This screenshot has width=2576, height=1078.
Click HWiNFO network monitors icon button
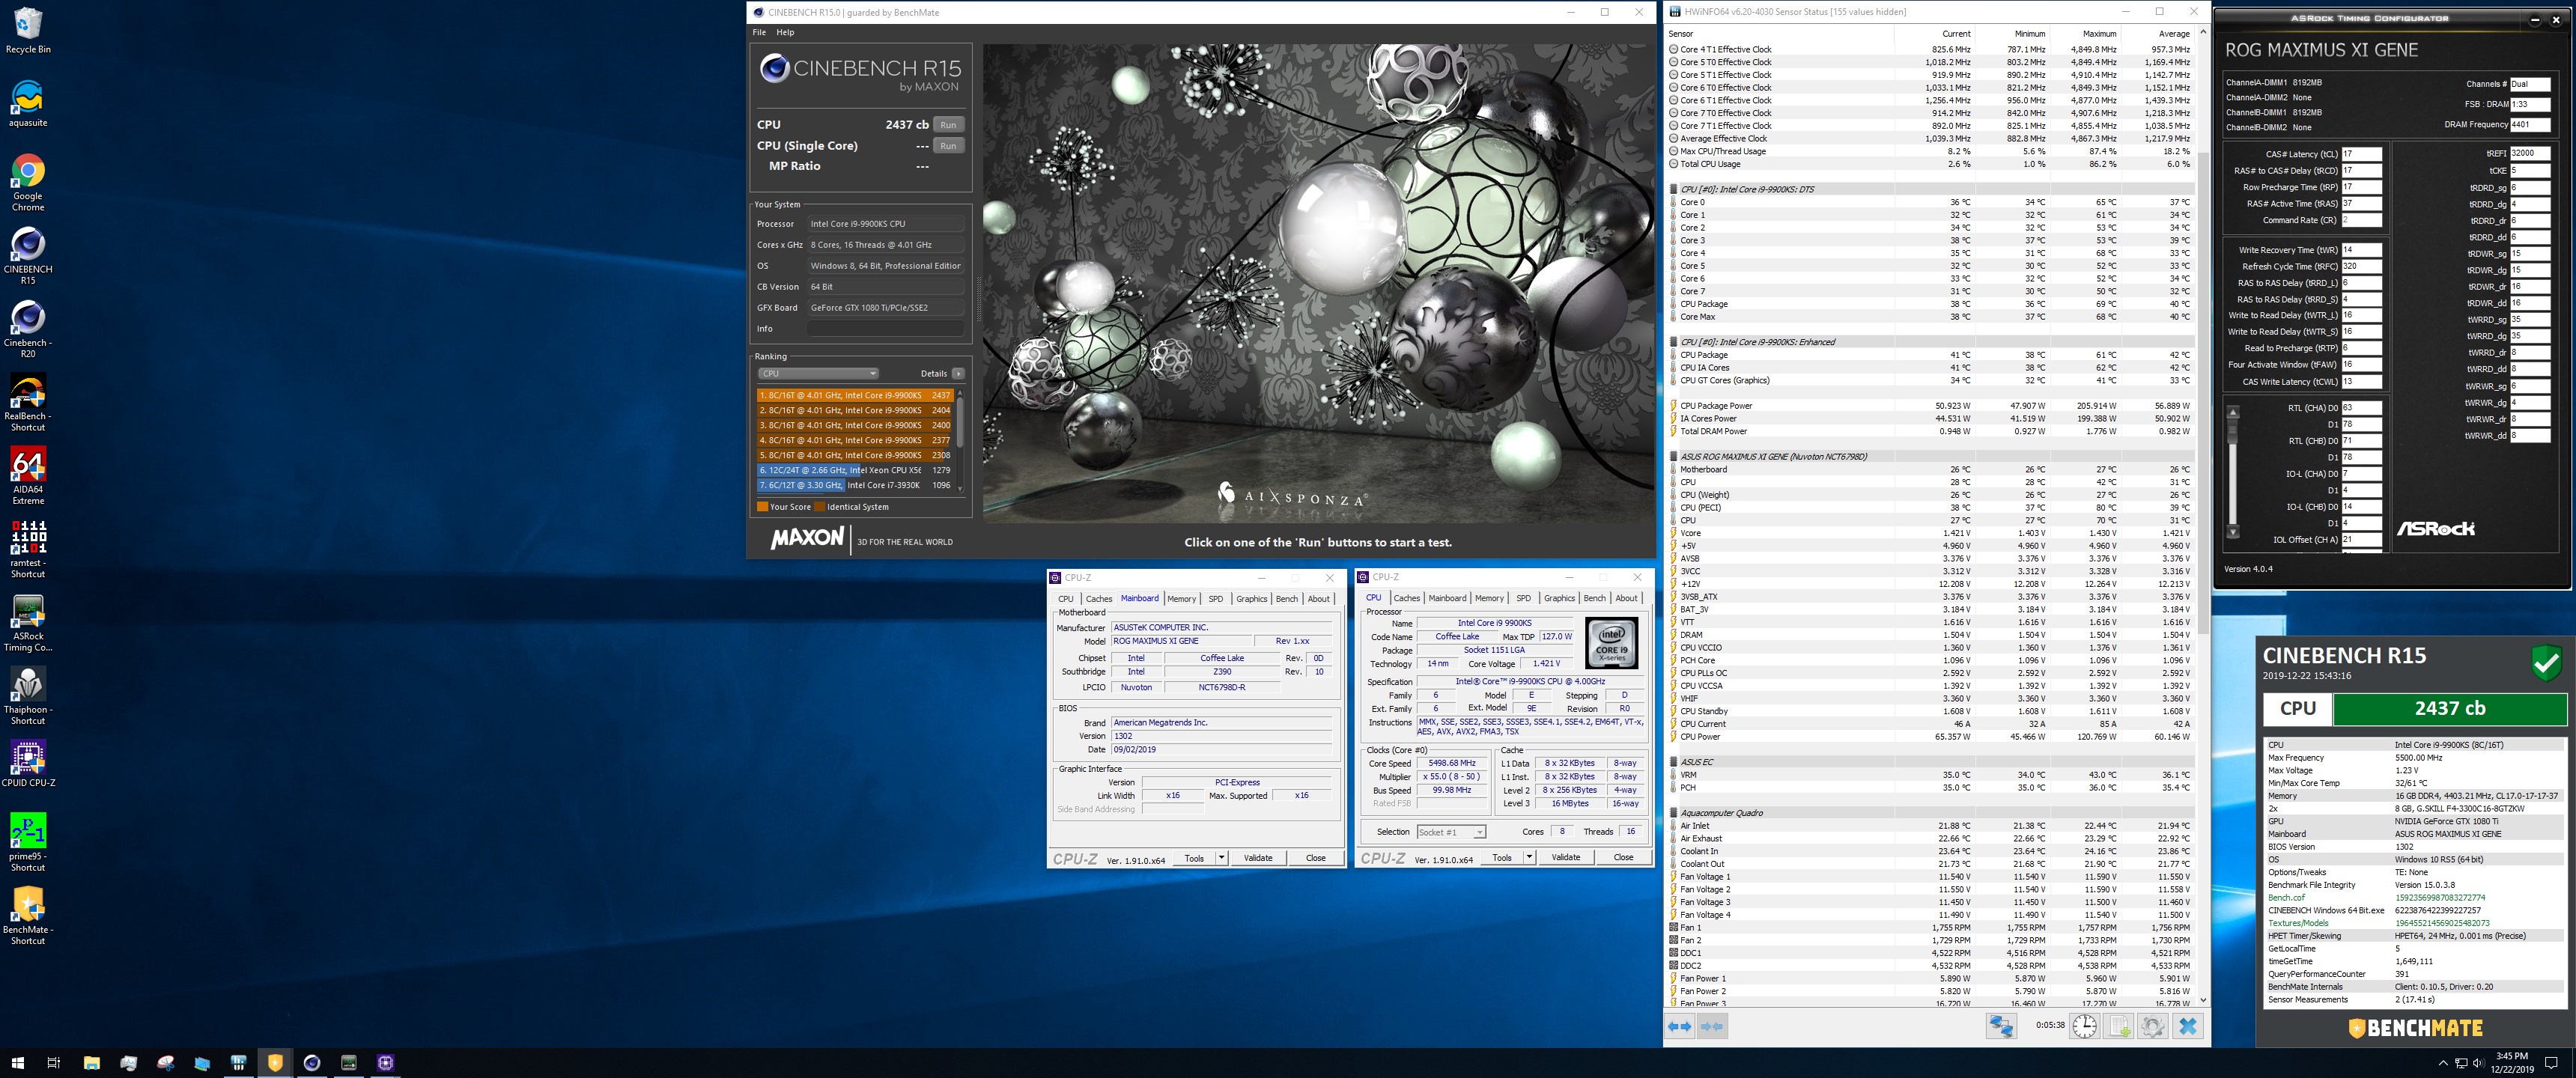click(x=2001, y=1026)
